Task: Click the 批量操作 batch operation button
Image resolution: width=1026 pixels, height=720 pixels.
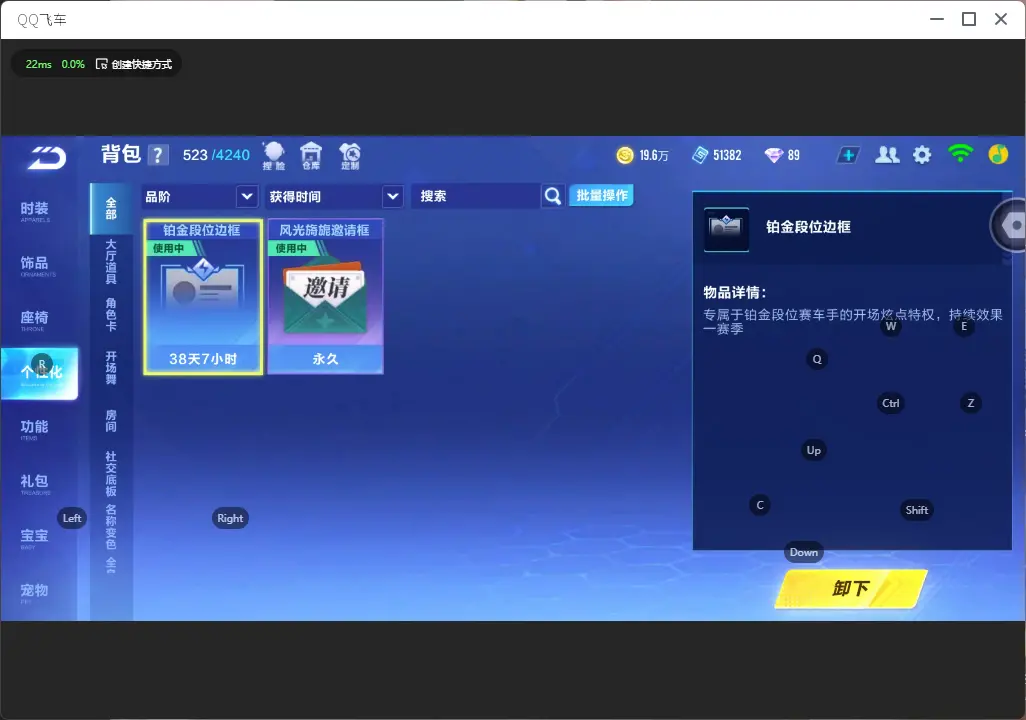Action: point(601,196)
